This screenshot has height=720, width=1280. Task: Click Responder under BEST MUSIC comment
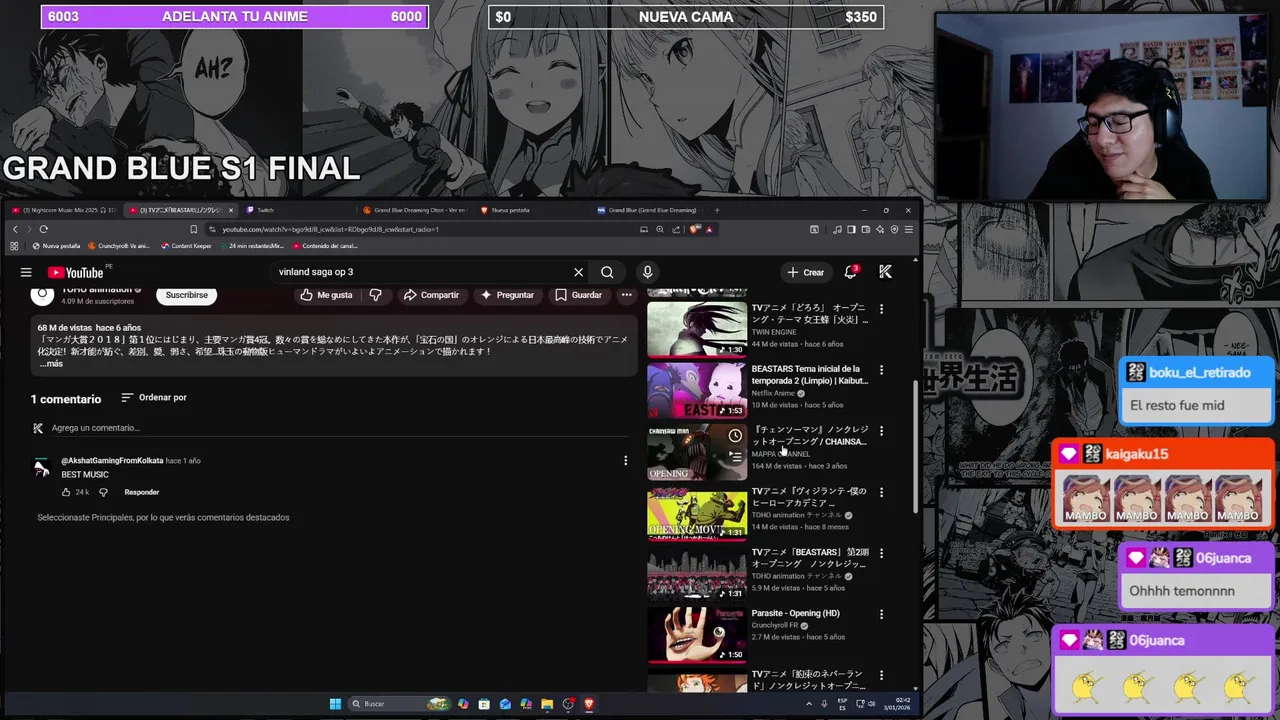[x=142, y=492]
